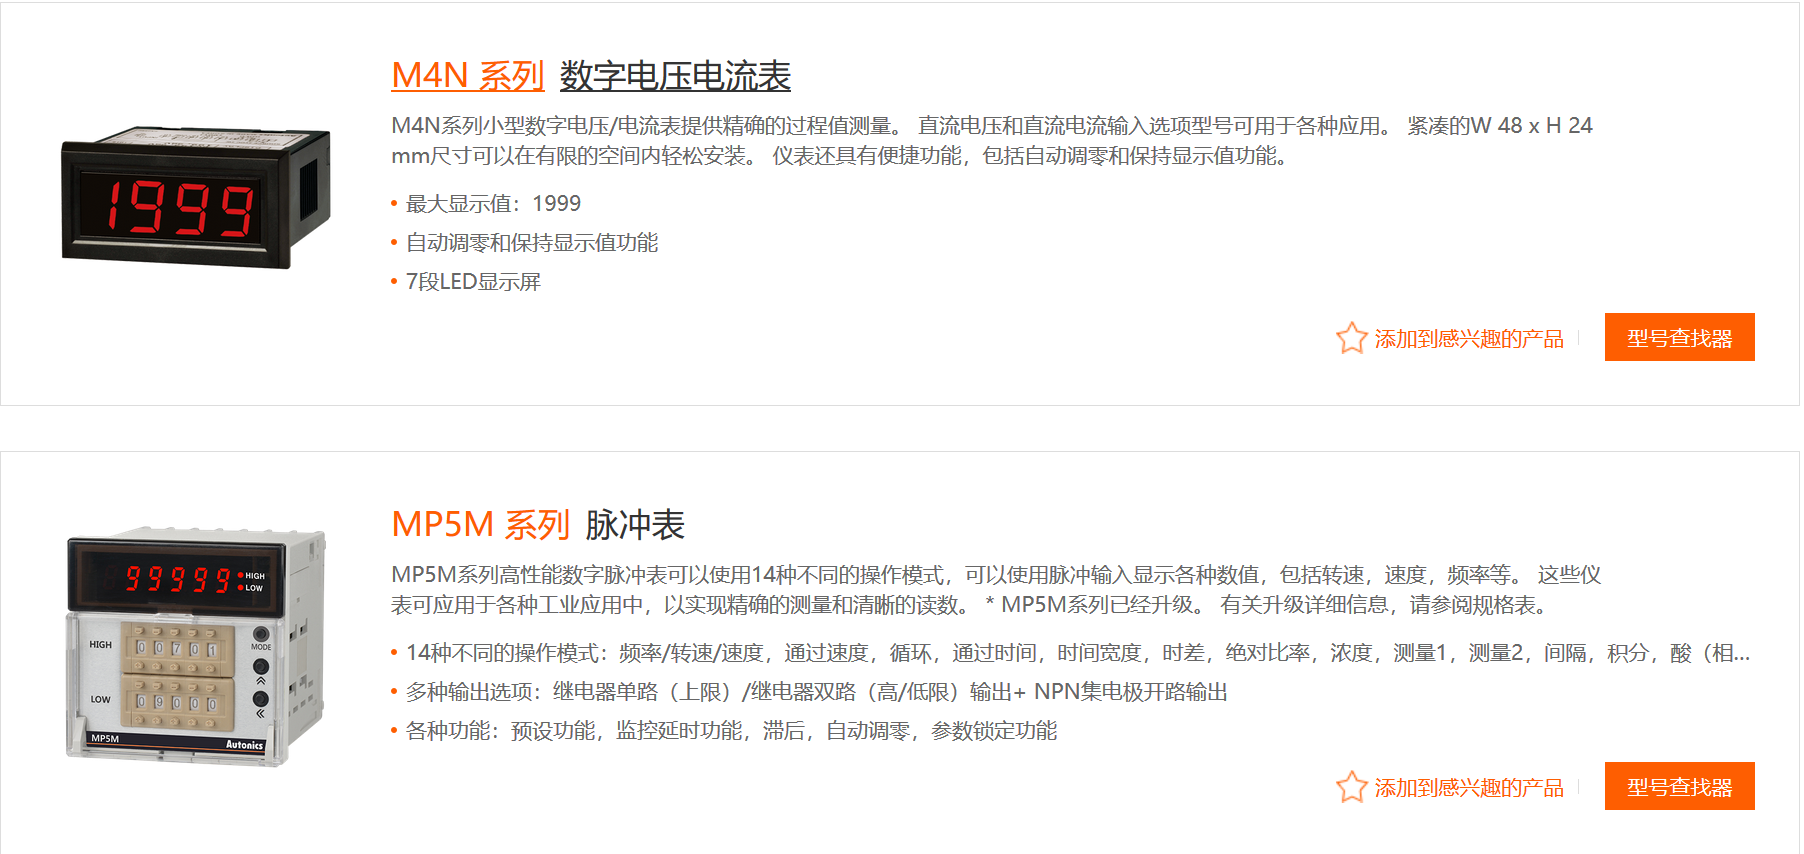Click the M4N series description paragraph
The height and width of the screenshot is (854, 1804).
pos(990,141)
